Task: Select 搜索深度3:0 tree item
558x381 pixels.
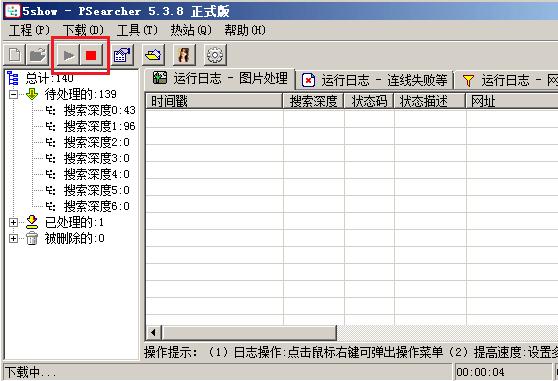Action: pos(96,158)
